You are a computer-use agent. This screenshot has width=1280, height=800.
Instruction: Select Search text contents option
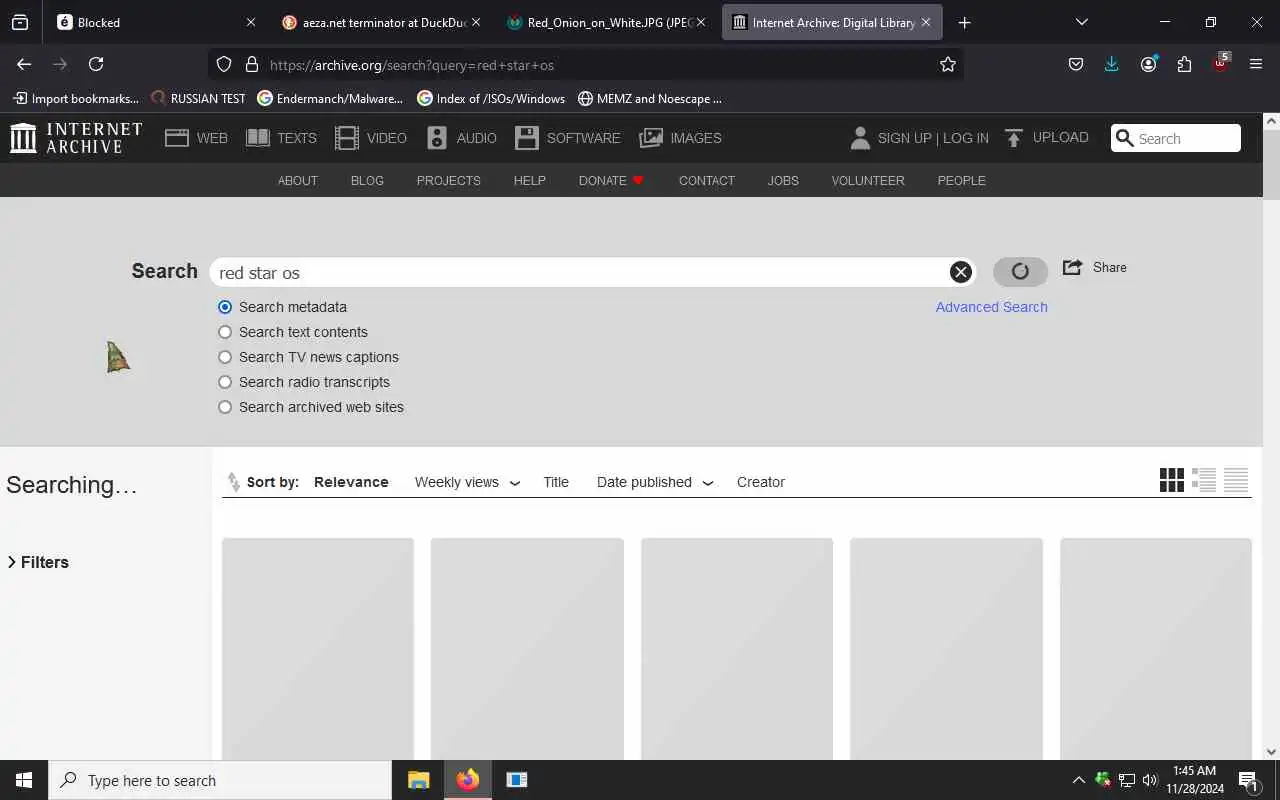(225, 332)
